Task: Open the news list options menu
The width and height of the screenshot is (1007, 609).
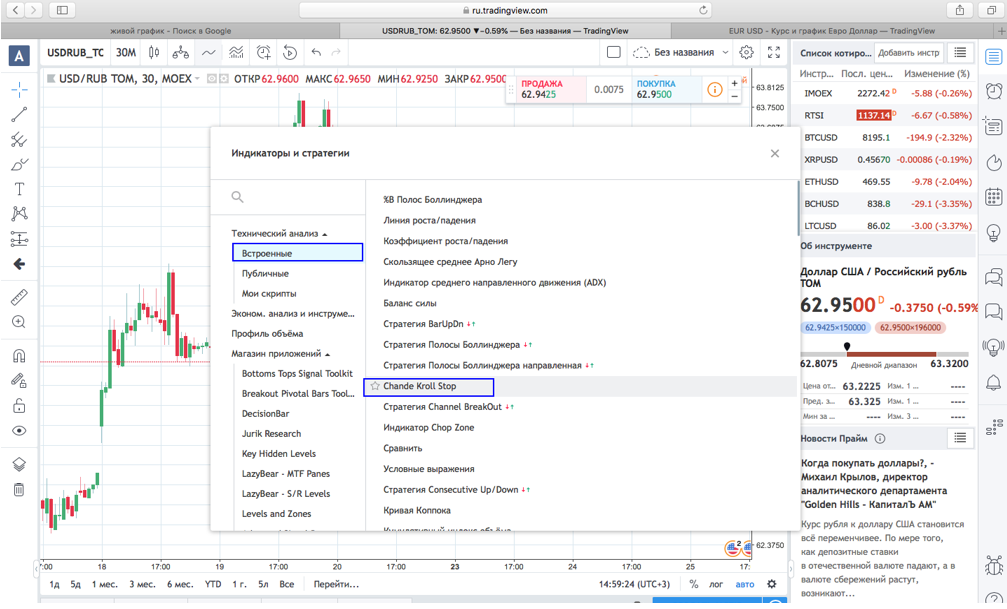Action: point(960,438)
